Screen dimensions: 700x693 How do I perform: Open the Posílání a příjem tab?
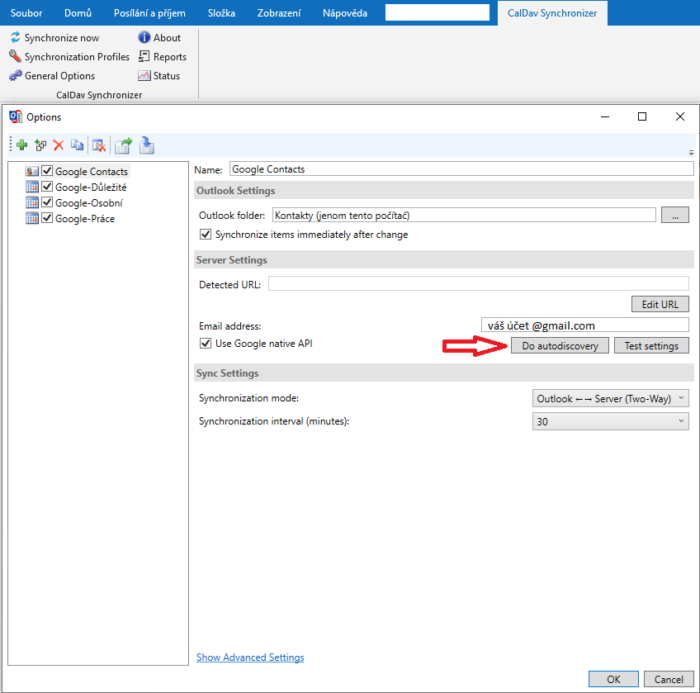(x=150, y=13)
